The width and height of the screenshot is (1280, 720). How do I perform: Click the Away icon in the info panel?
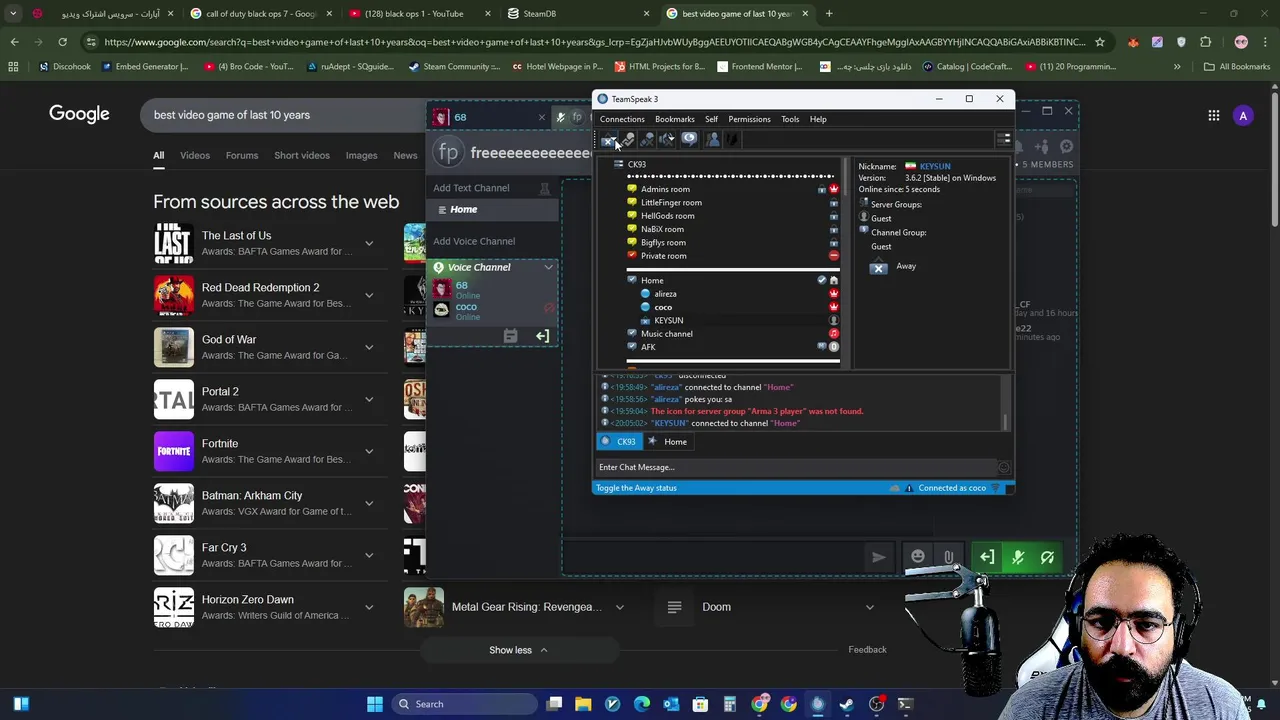tap(878, 266)
